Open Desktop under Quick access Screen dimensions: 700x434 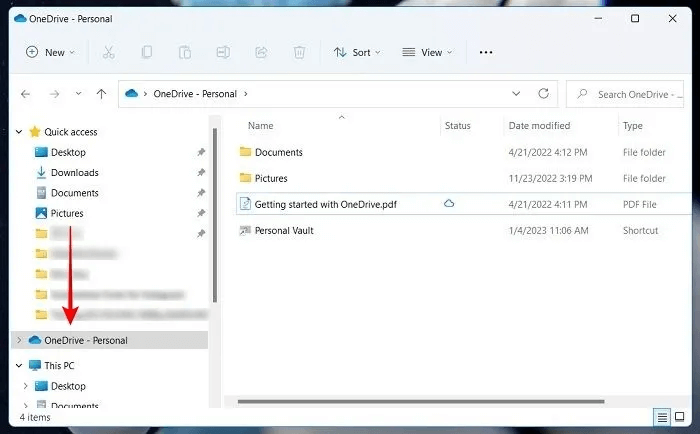point(68,152)
